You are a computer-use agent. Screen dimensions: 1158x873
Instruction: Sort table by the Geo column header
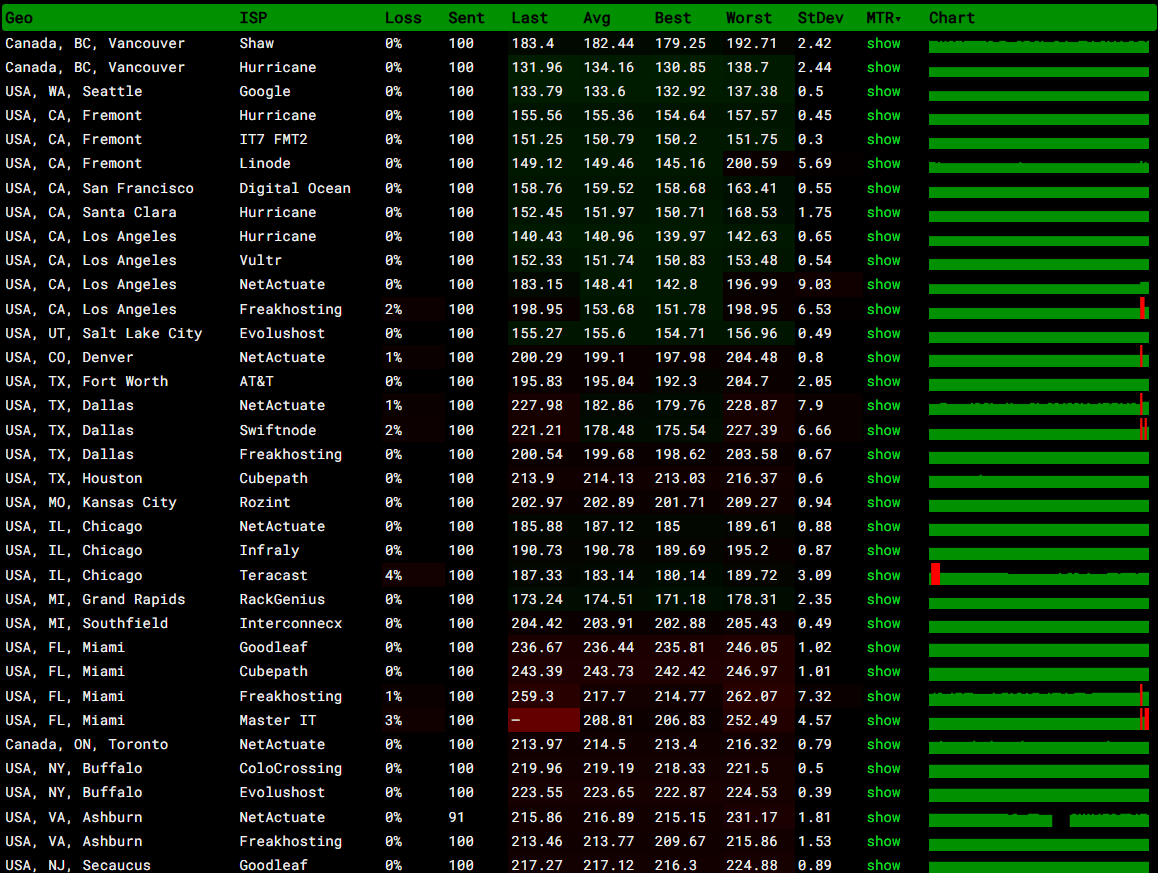tap(19, 18)
